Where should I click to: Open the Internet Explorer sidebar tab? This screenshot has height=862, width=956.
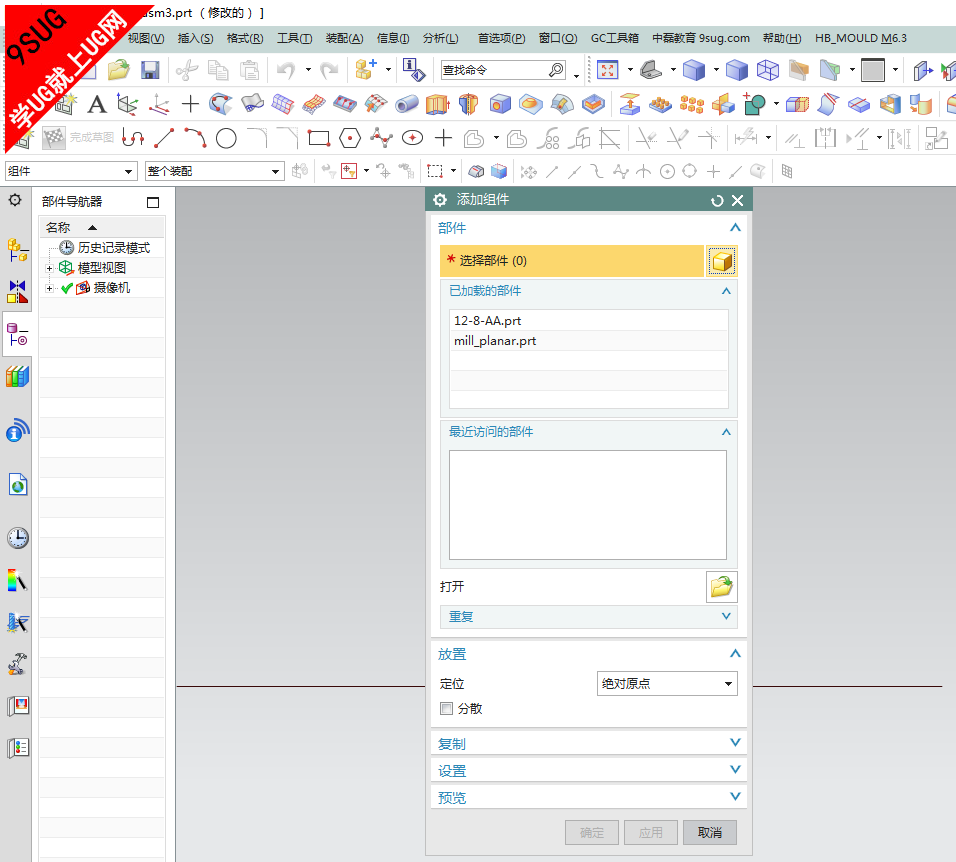(18, 485)
